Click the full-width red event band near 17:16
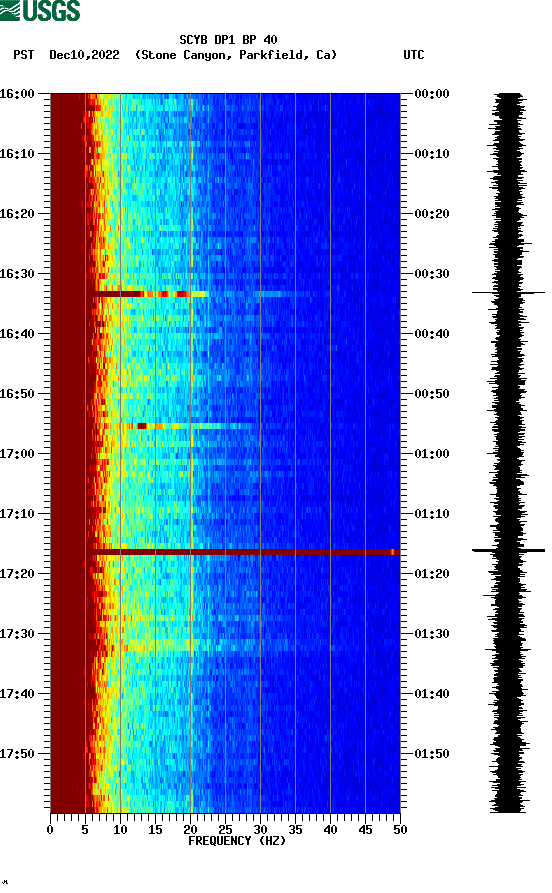 pyautogui.click(x=246, y=552)
